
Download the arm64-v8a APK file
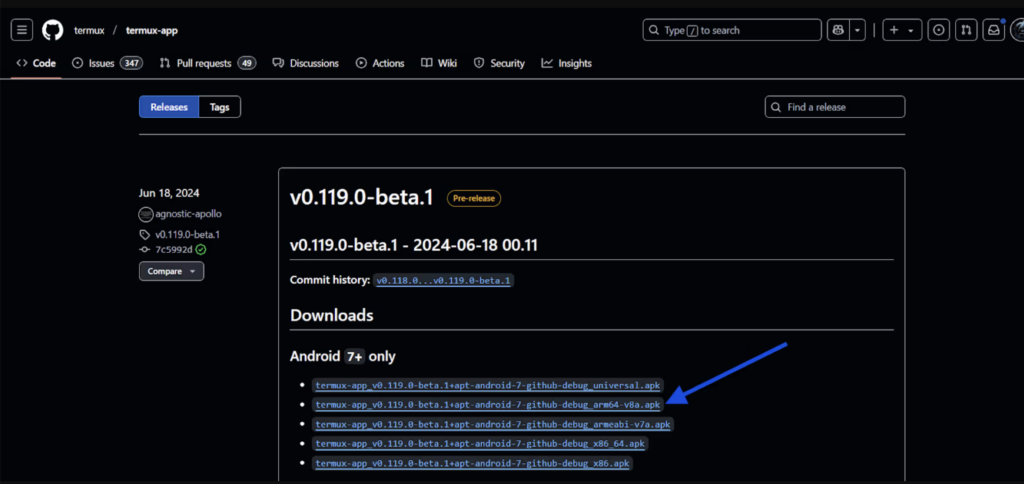click(487, 405)
